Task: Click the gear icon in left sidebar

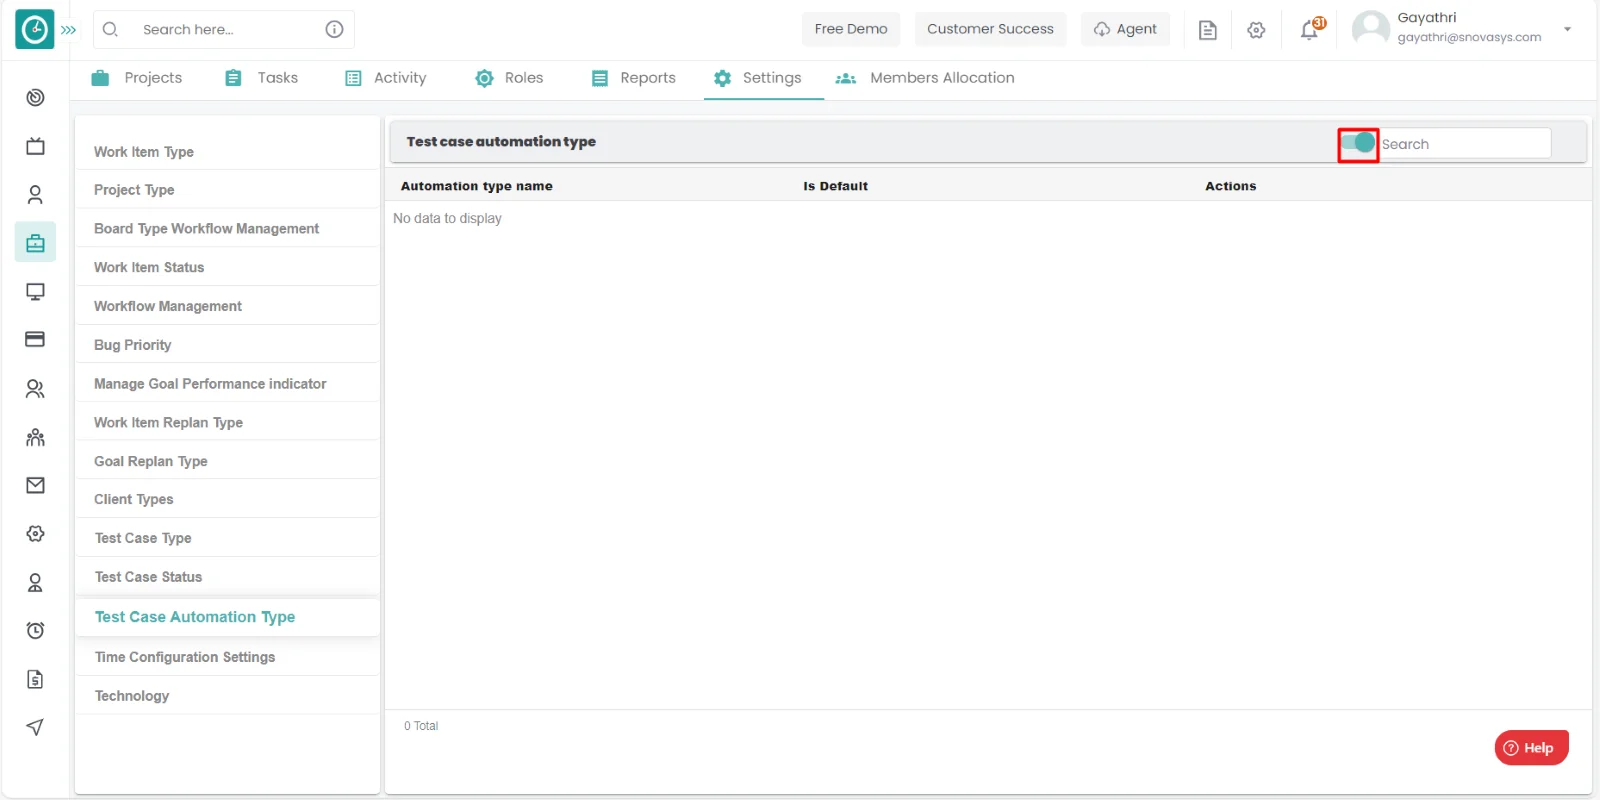Action: click(35, 534)
